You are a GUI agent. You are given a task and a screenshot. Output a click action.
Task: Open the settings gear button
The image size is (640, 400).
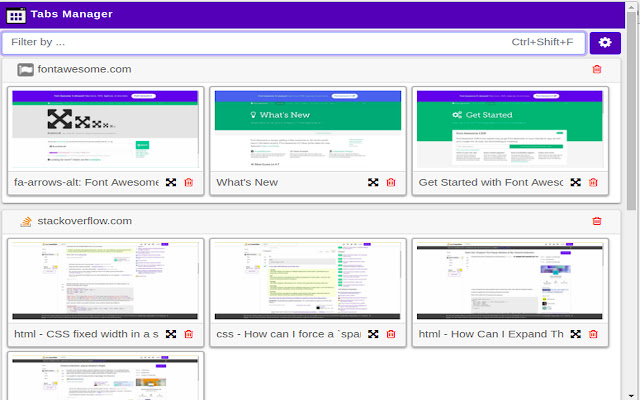point(605,43)
